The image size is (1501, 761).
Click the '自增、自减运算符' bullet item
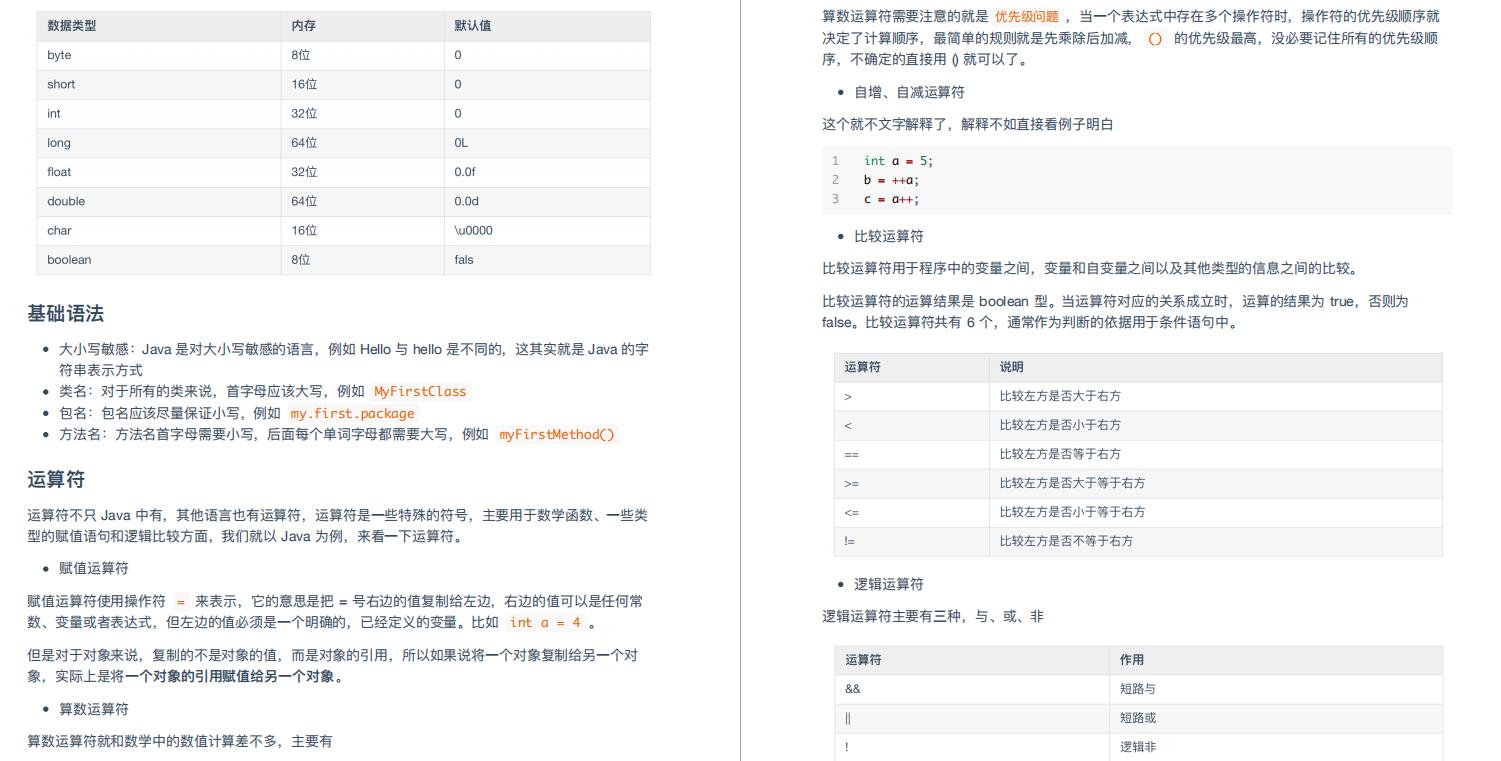pyautogui.click(x=909, y=92)
